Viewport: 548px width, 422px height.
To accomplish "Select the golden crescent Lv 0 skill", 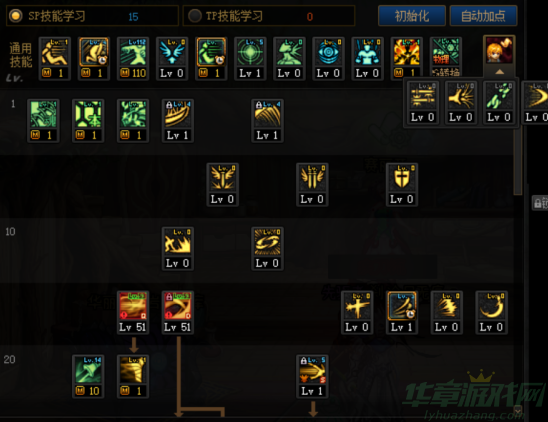I will [x=491, y=313].
